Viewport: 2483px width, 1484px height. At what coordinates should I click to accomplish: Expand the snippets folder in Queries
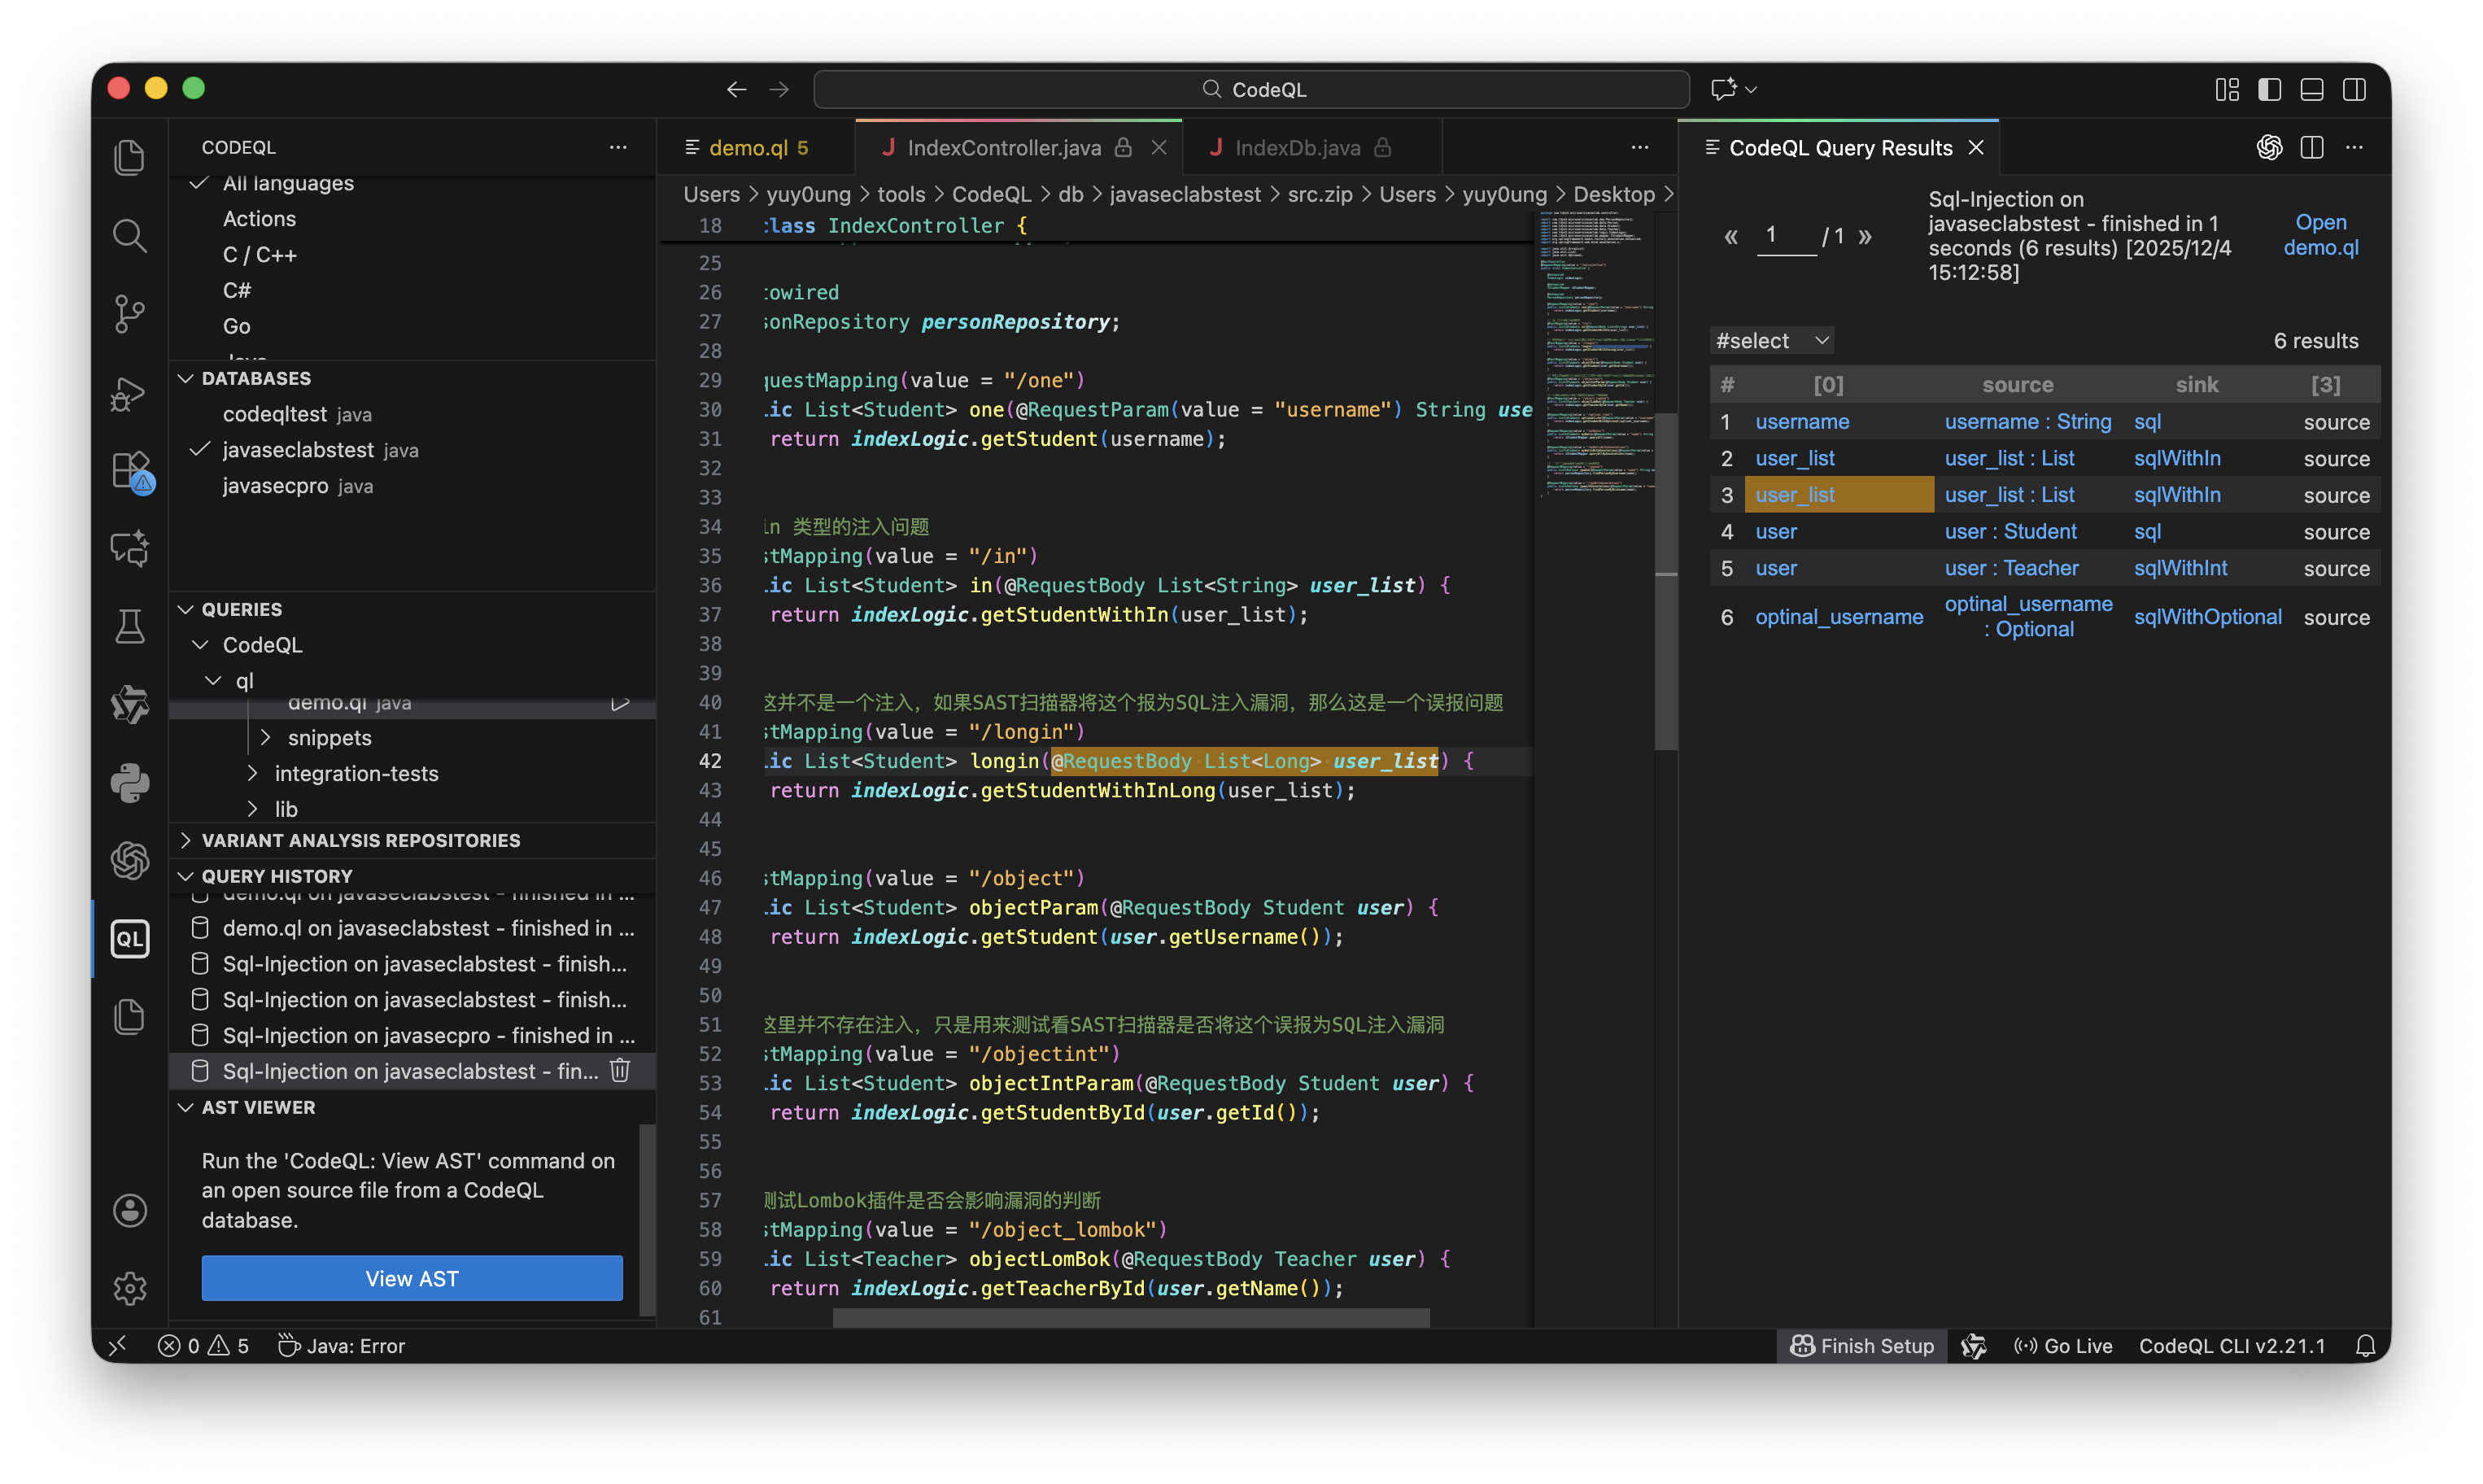click(x=329, y=738)
